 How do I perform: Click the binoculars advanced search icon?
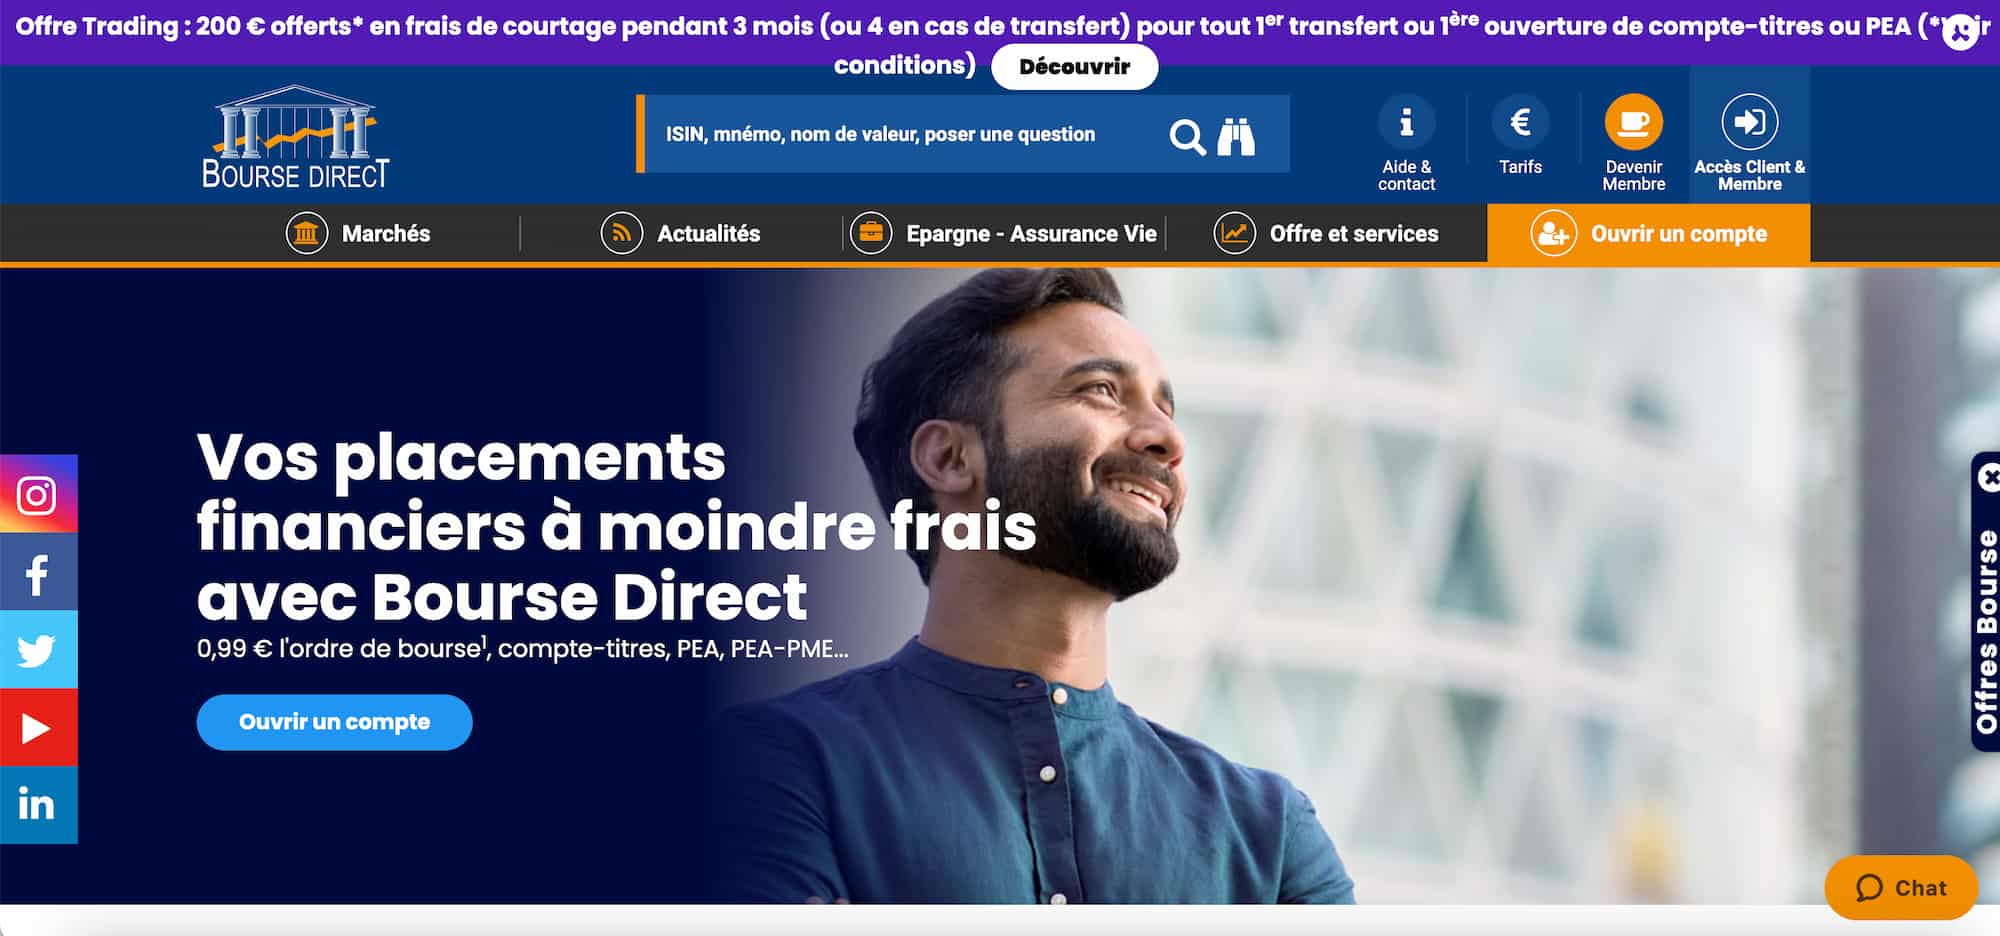pyautogui.click(x=1236, y=136)
